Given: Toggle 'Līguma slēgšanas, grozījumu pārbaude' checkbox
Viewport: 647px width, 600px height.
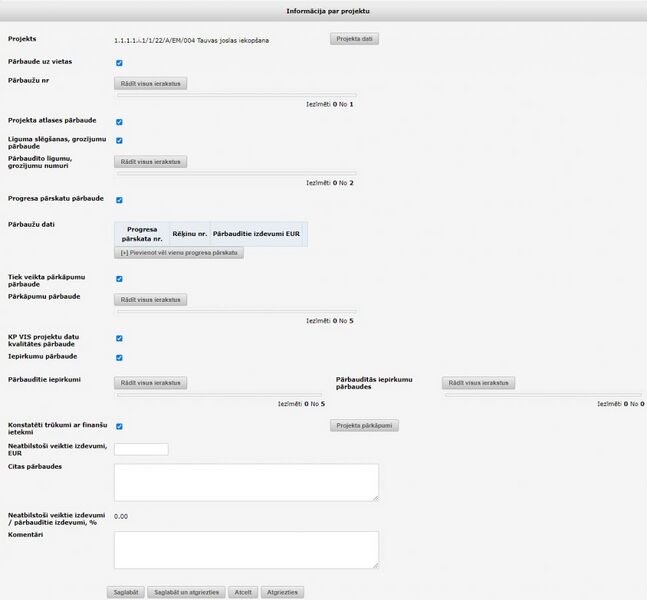Looking at the screenshot, I should pyautogui.click(x=119, y=141).
